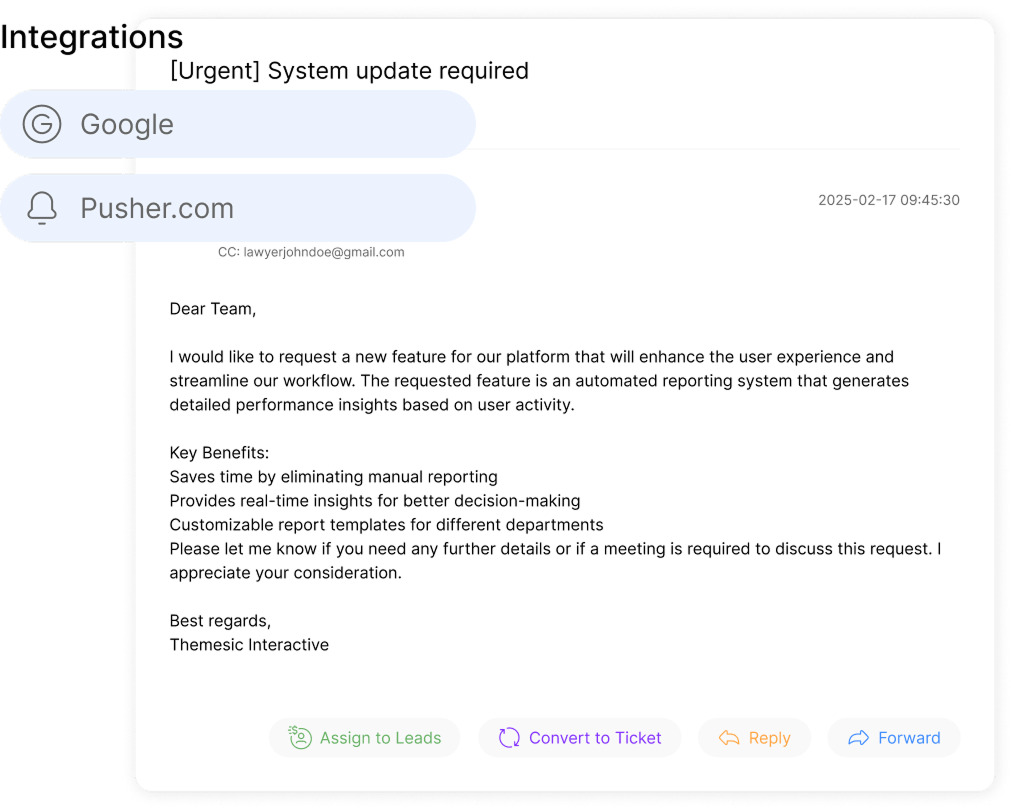Click the Key Benefits line in email
This screenshot has width=1014, height=810.
(x=219, y=453)
